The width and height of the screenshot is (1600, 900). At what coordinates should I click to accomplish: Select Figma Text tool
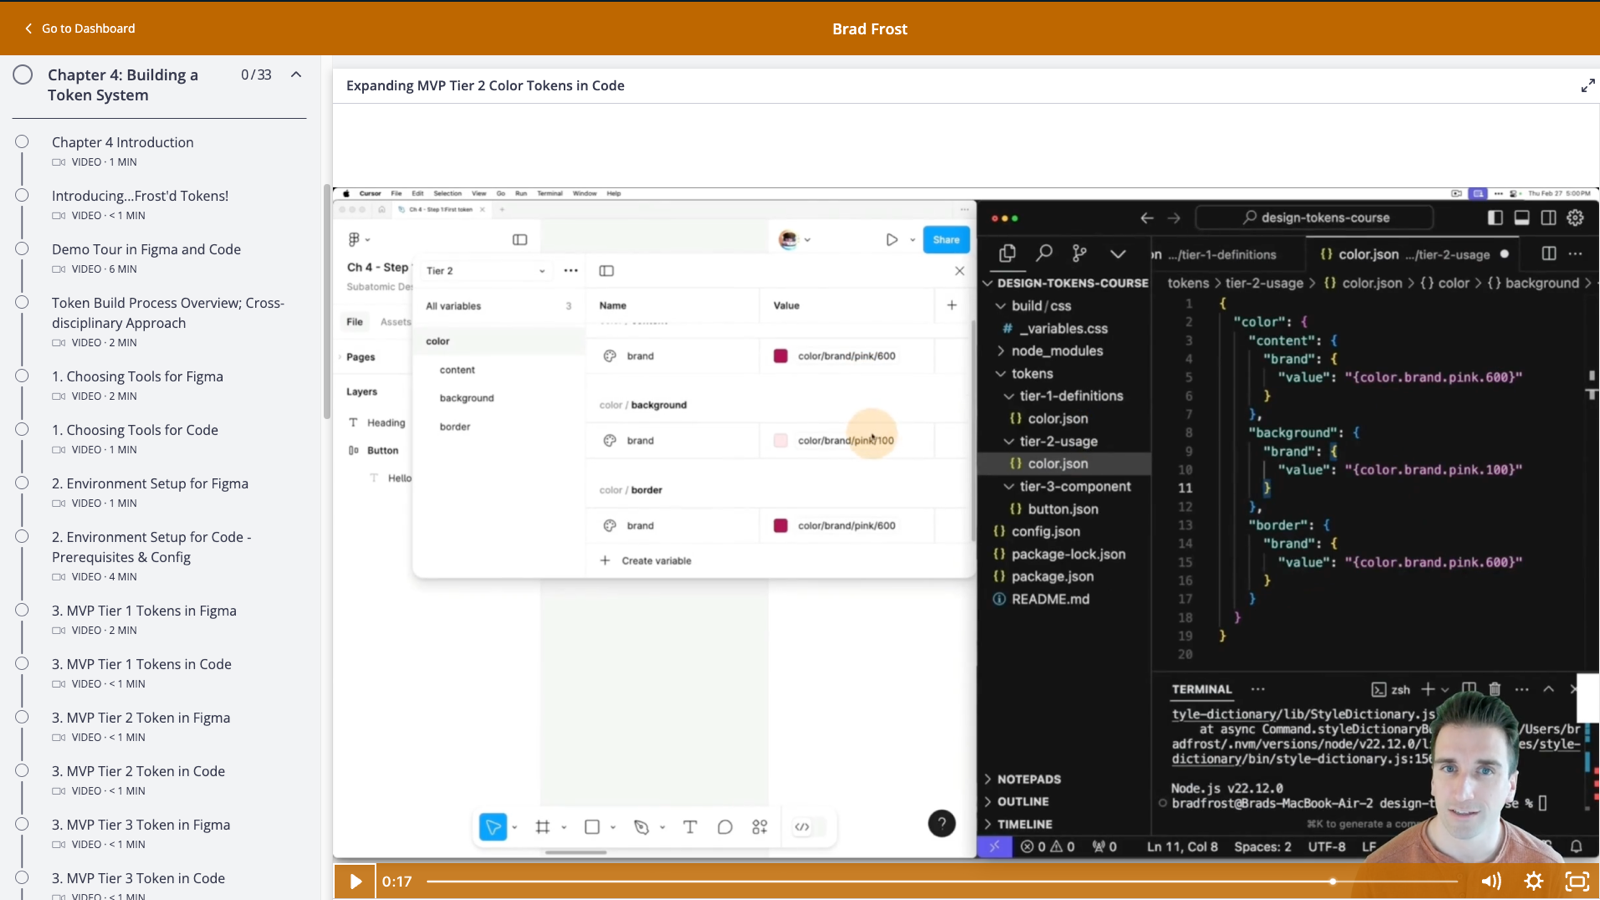690,827
